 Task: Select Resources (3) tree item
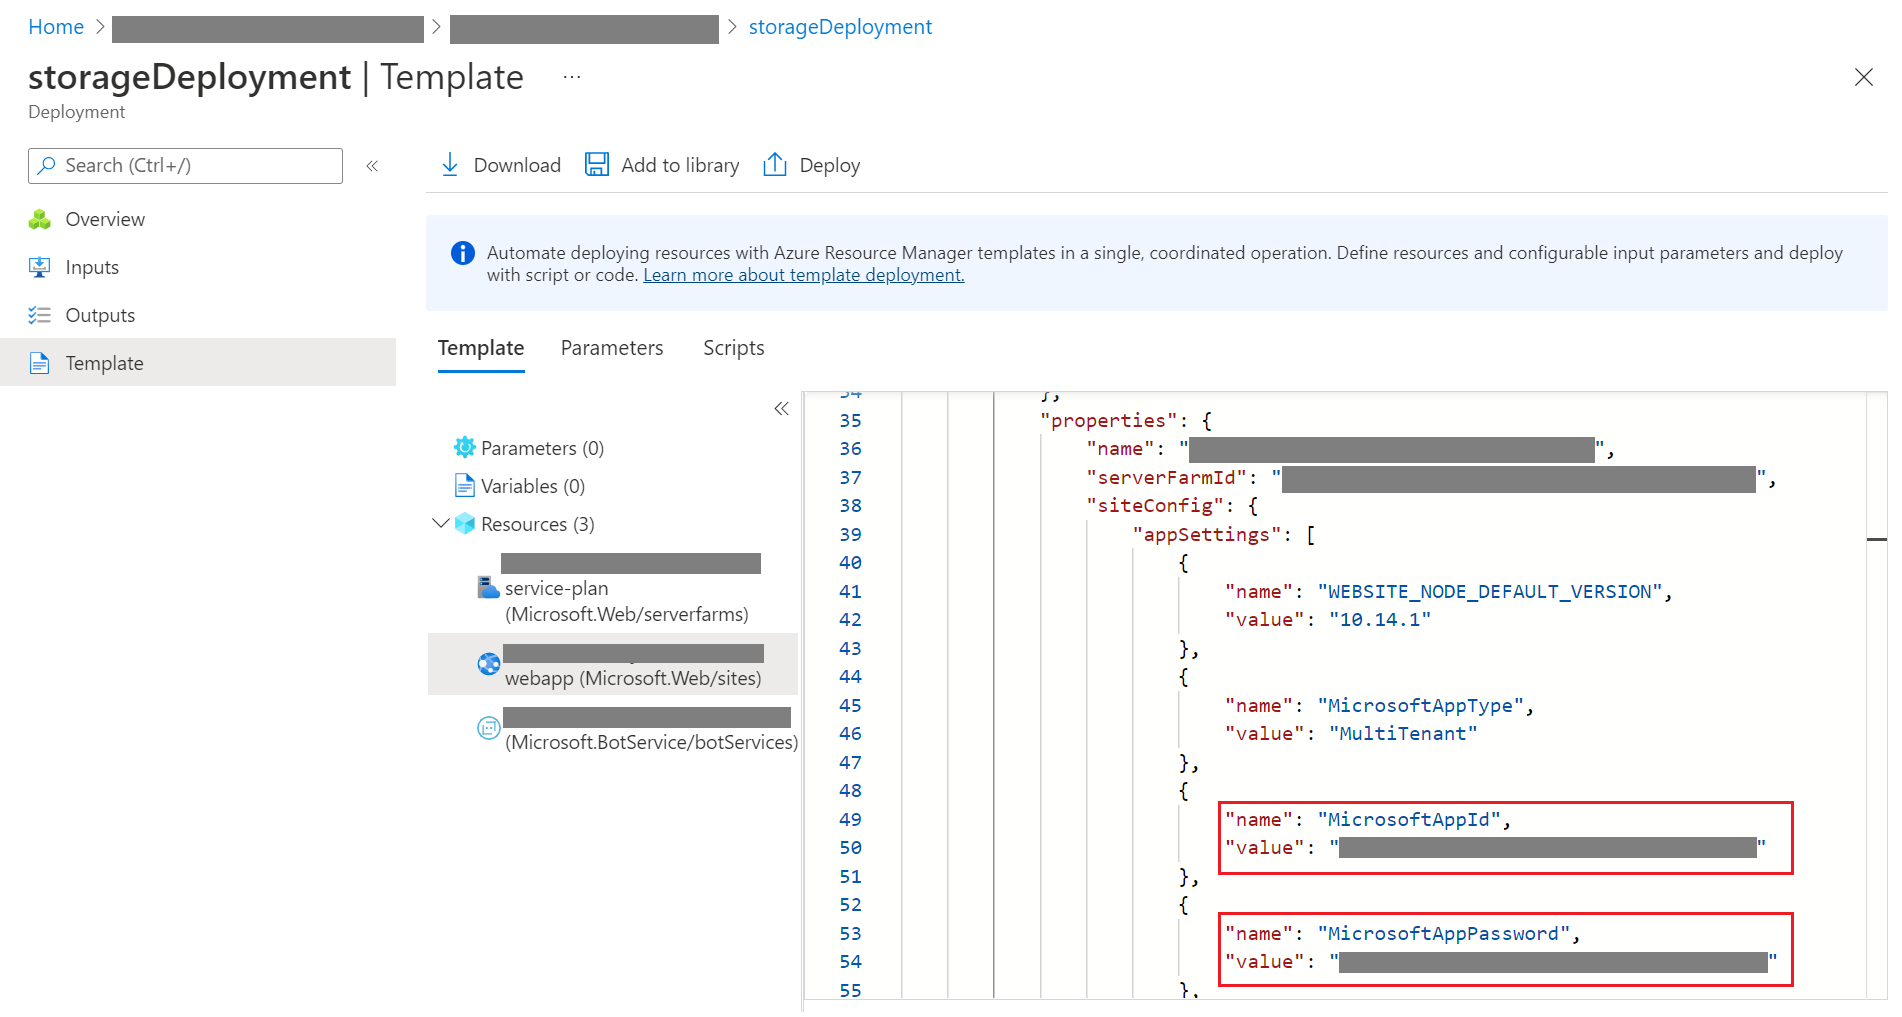point(538,524)
